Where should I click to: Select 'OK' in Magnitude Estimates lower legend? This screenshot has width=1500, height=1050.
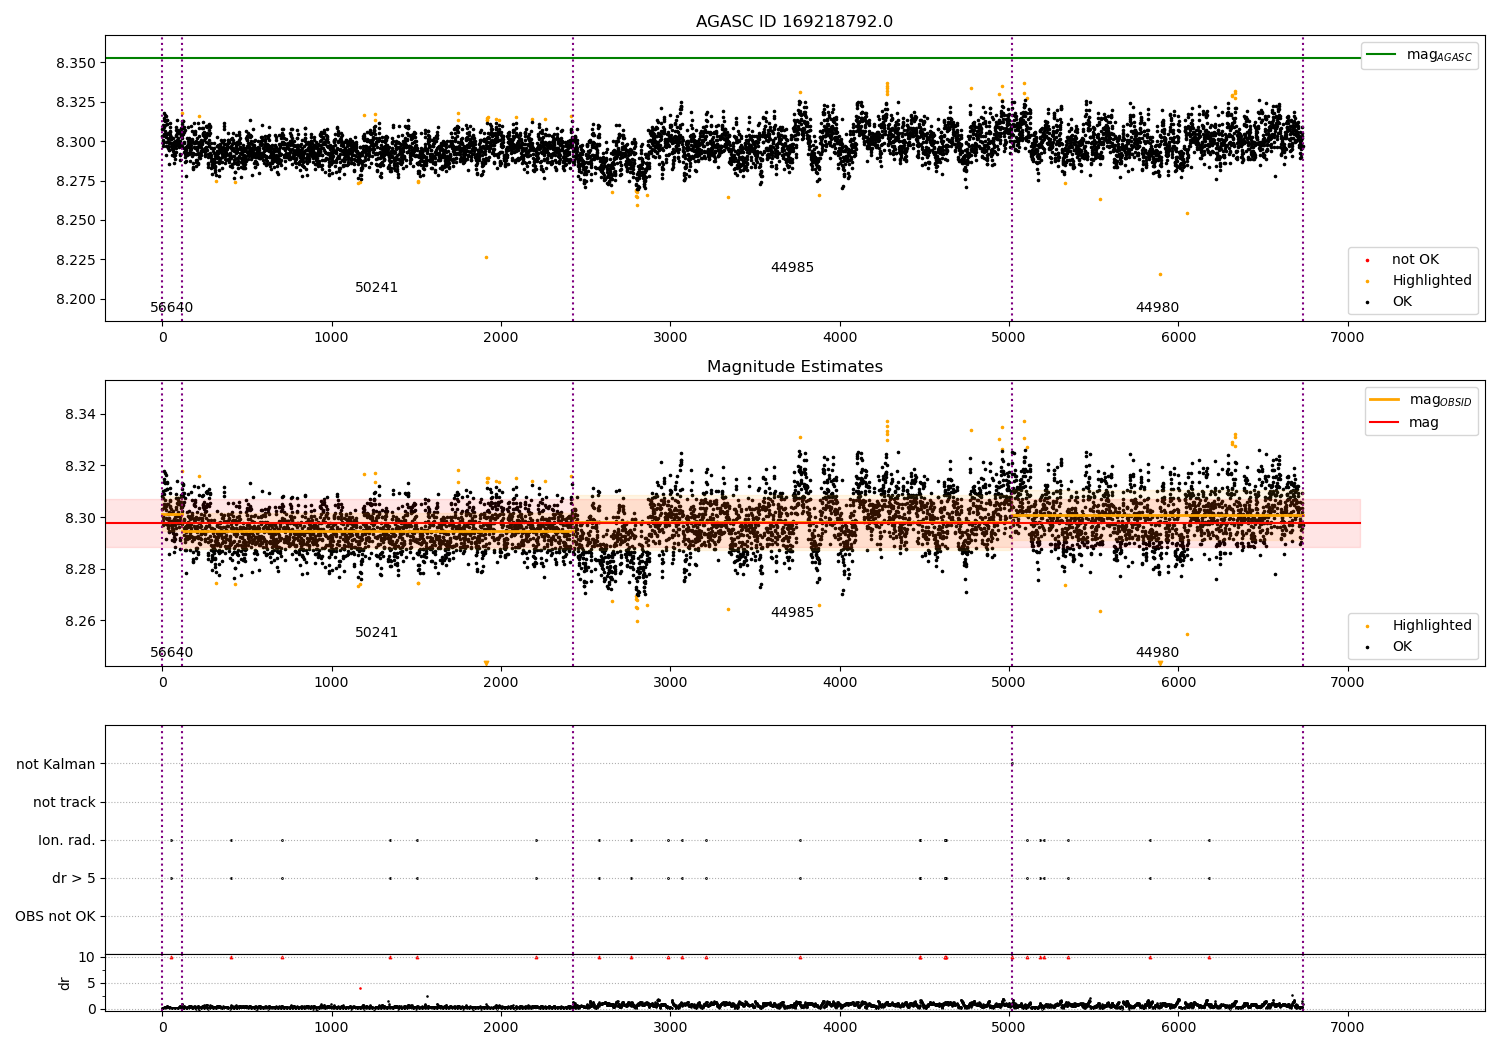point(1402,647)
